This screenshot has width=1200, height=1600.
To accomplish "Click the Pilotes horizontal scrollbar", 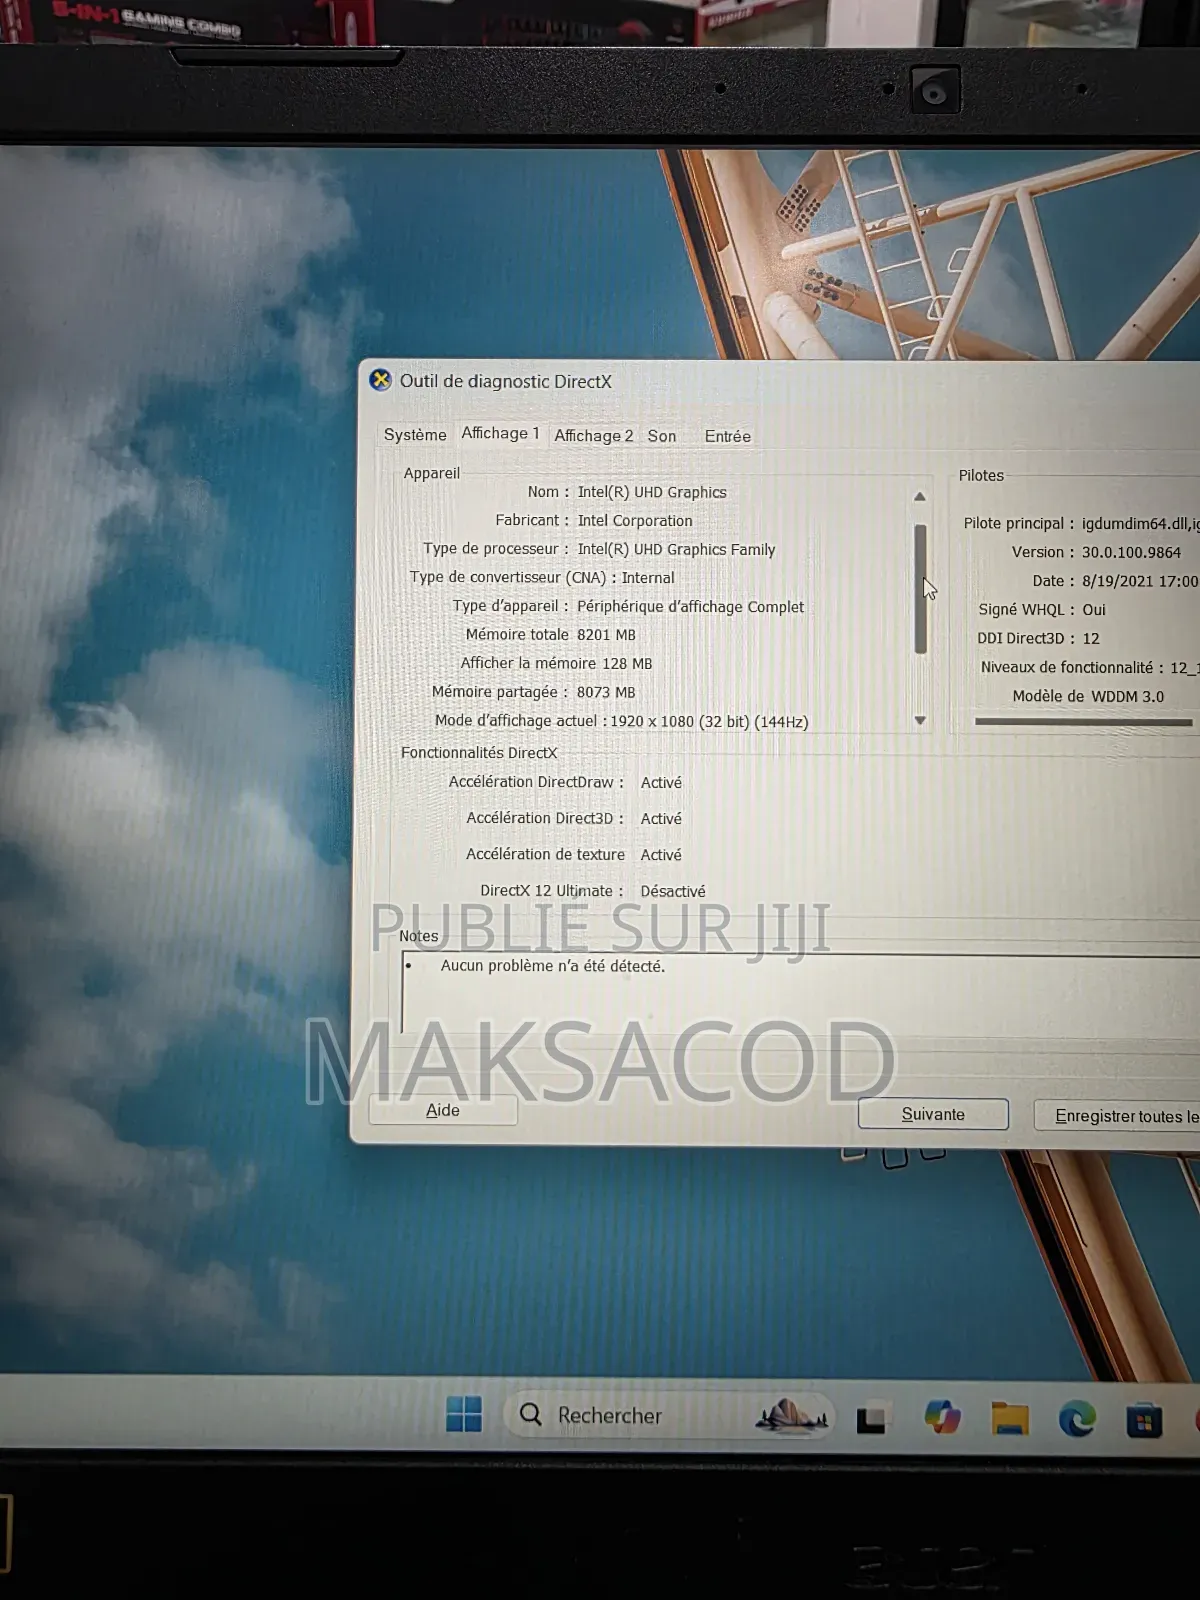I will [x=1083, y=722].
